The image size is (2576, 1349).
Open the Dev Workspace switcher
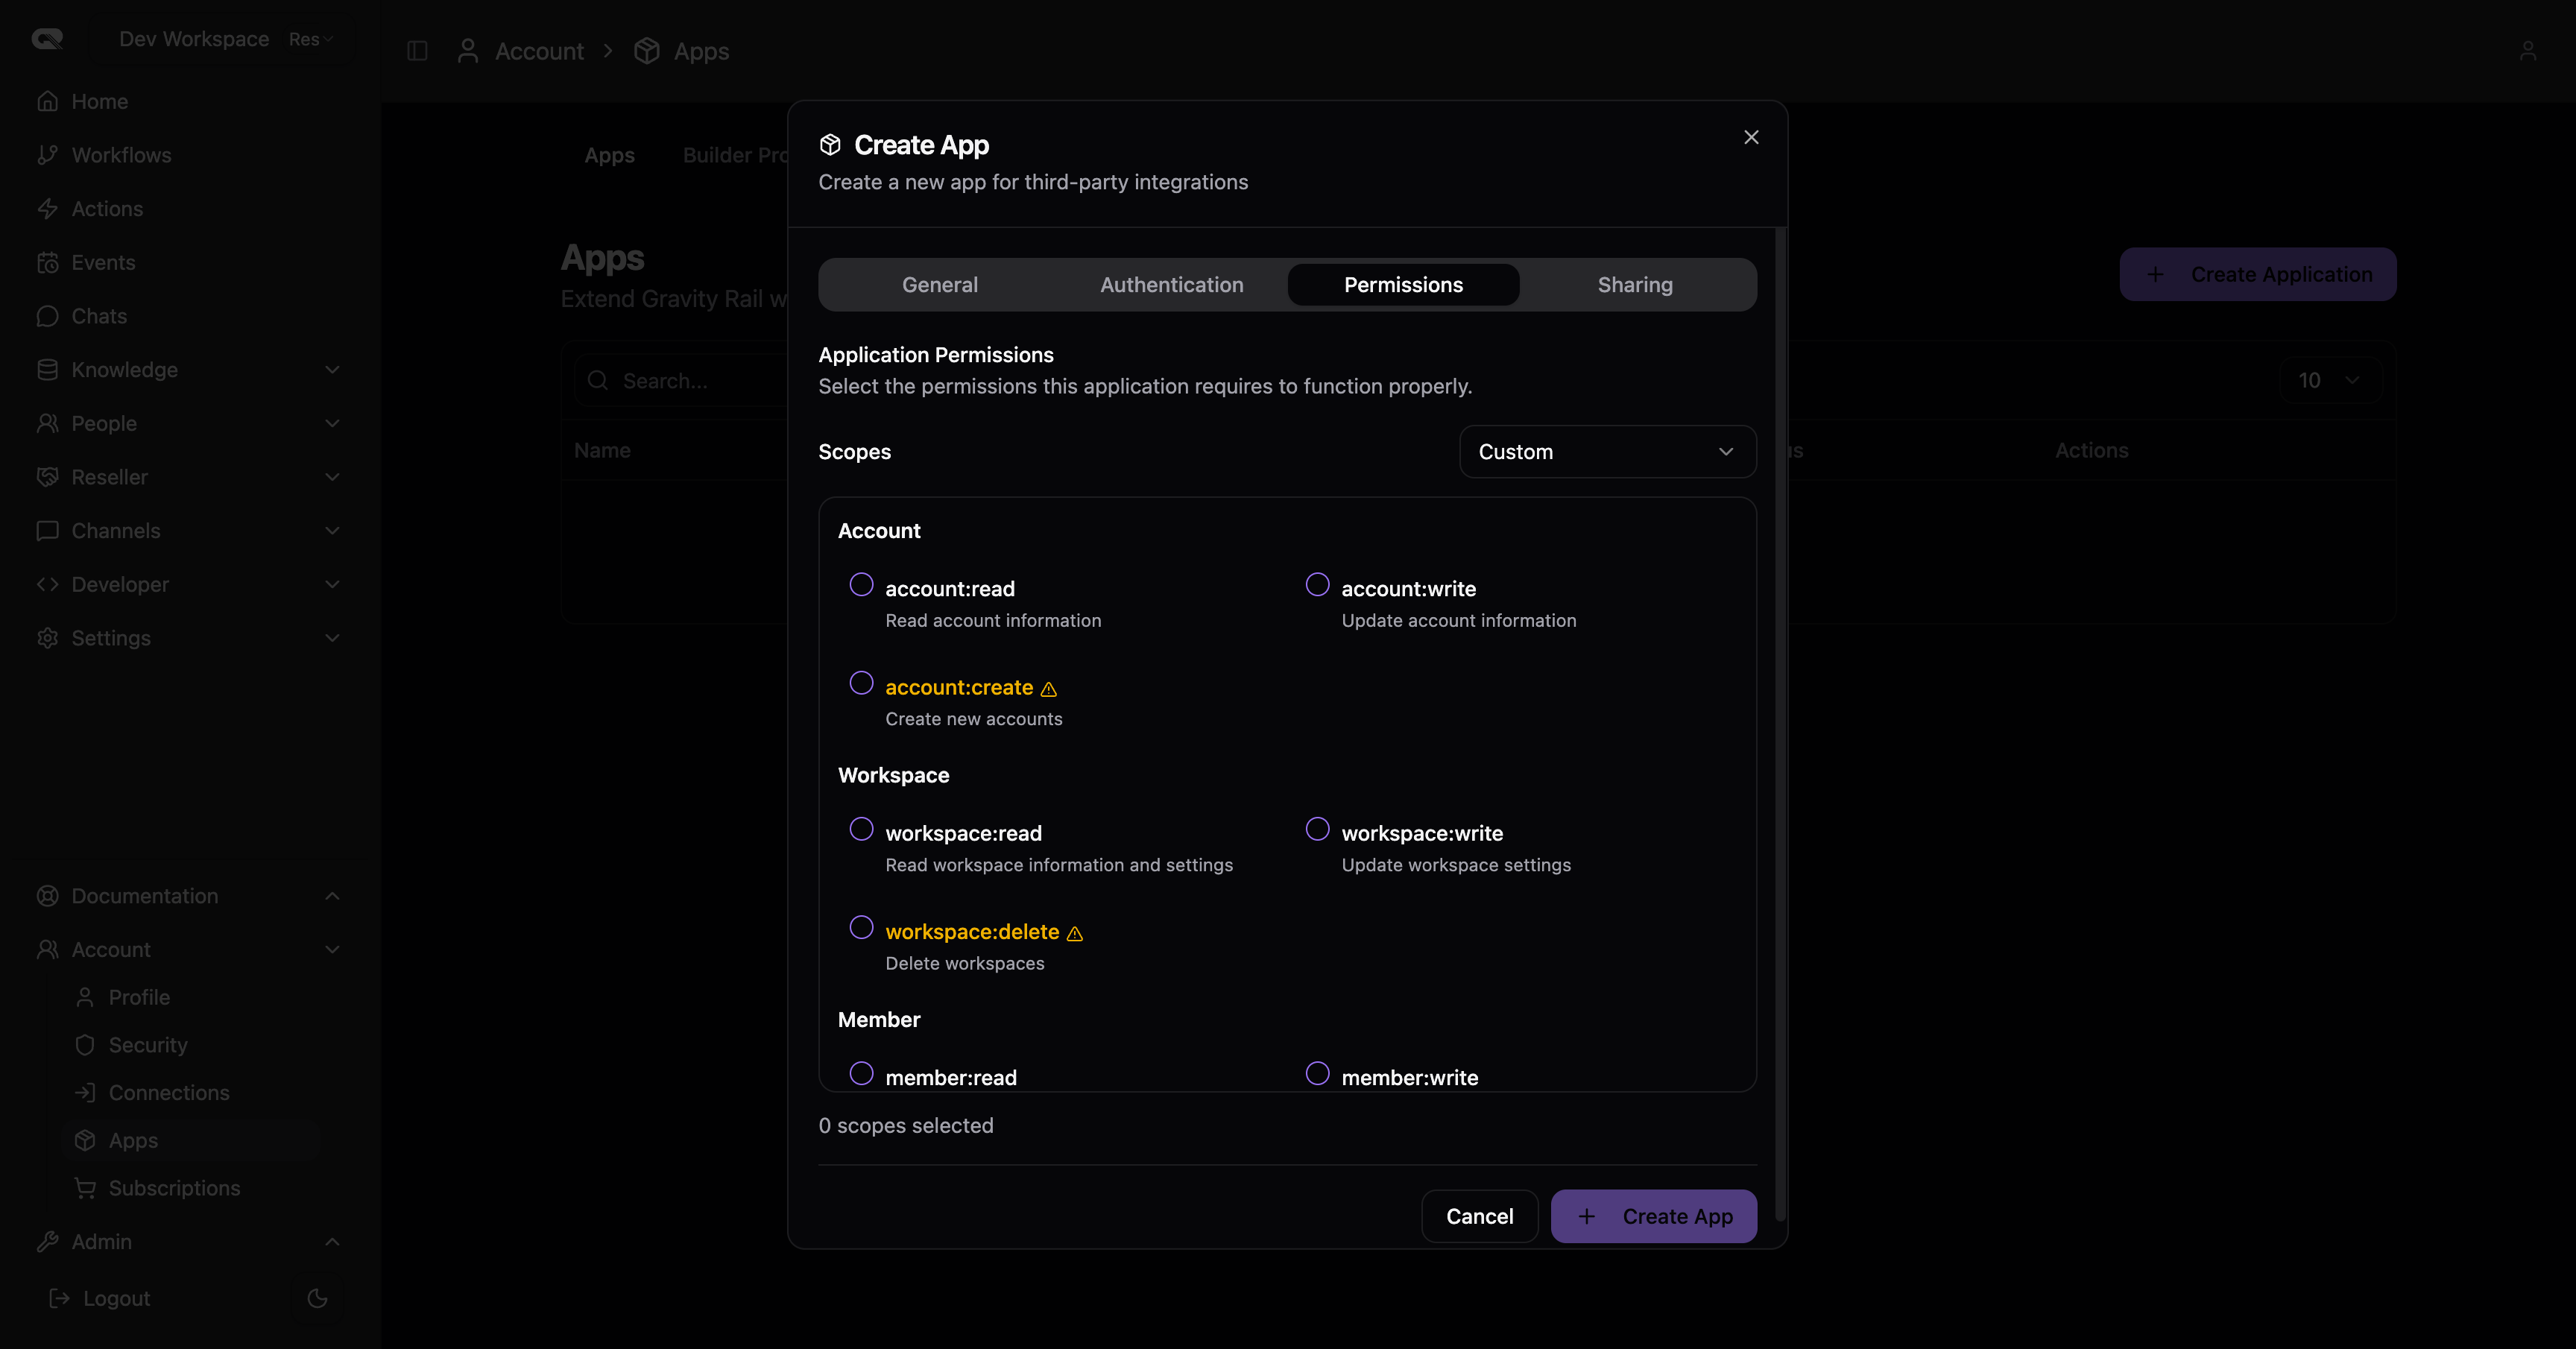[221, 39]
